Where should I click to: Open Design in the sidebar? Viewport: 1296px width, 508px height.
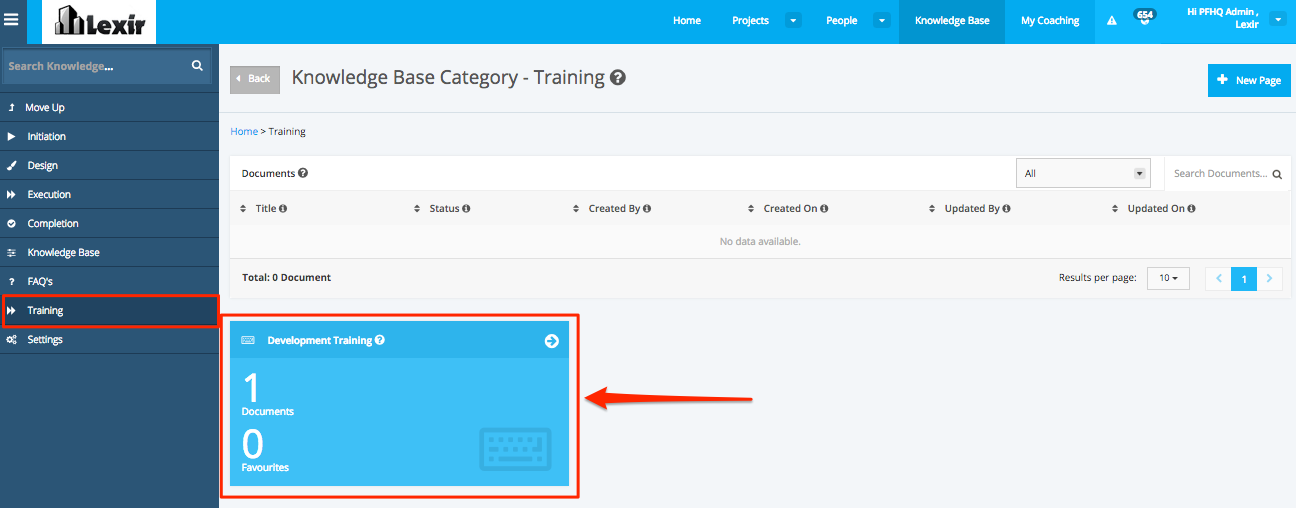[109, 165]
